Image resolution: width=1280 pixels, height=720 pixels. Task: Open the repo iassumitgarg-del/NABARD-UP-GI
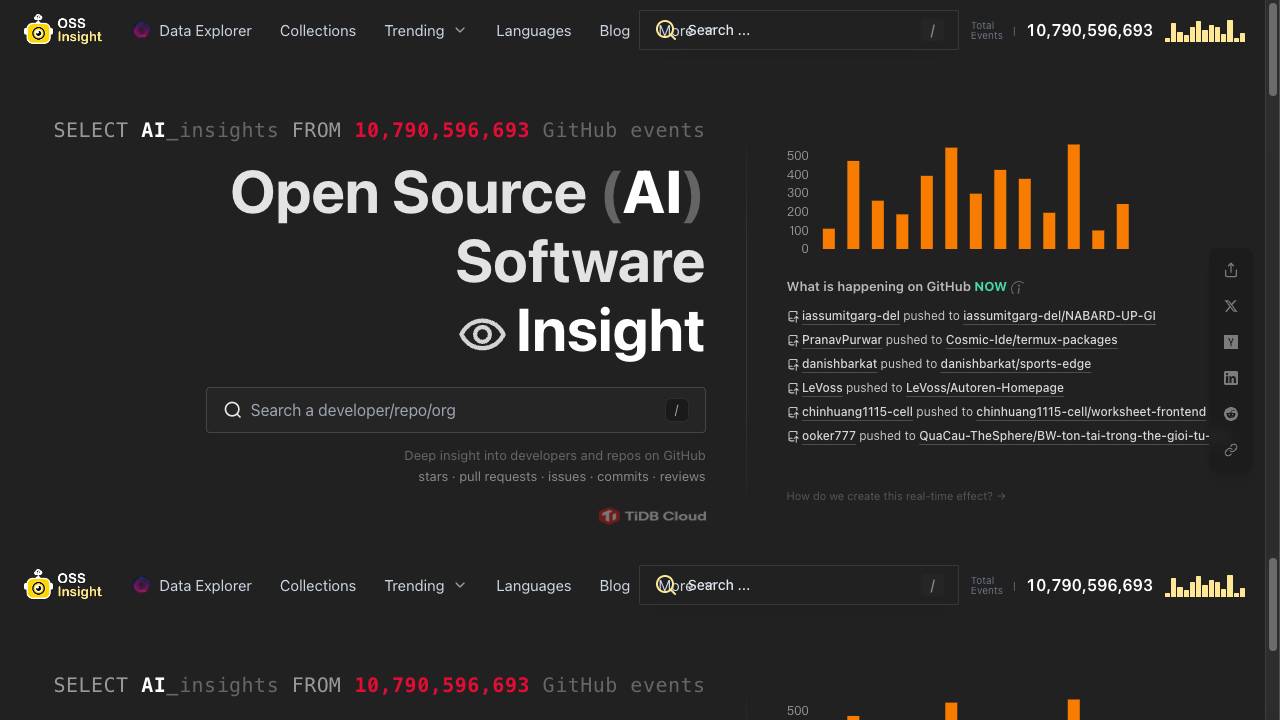[1059, 316]
